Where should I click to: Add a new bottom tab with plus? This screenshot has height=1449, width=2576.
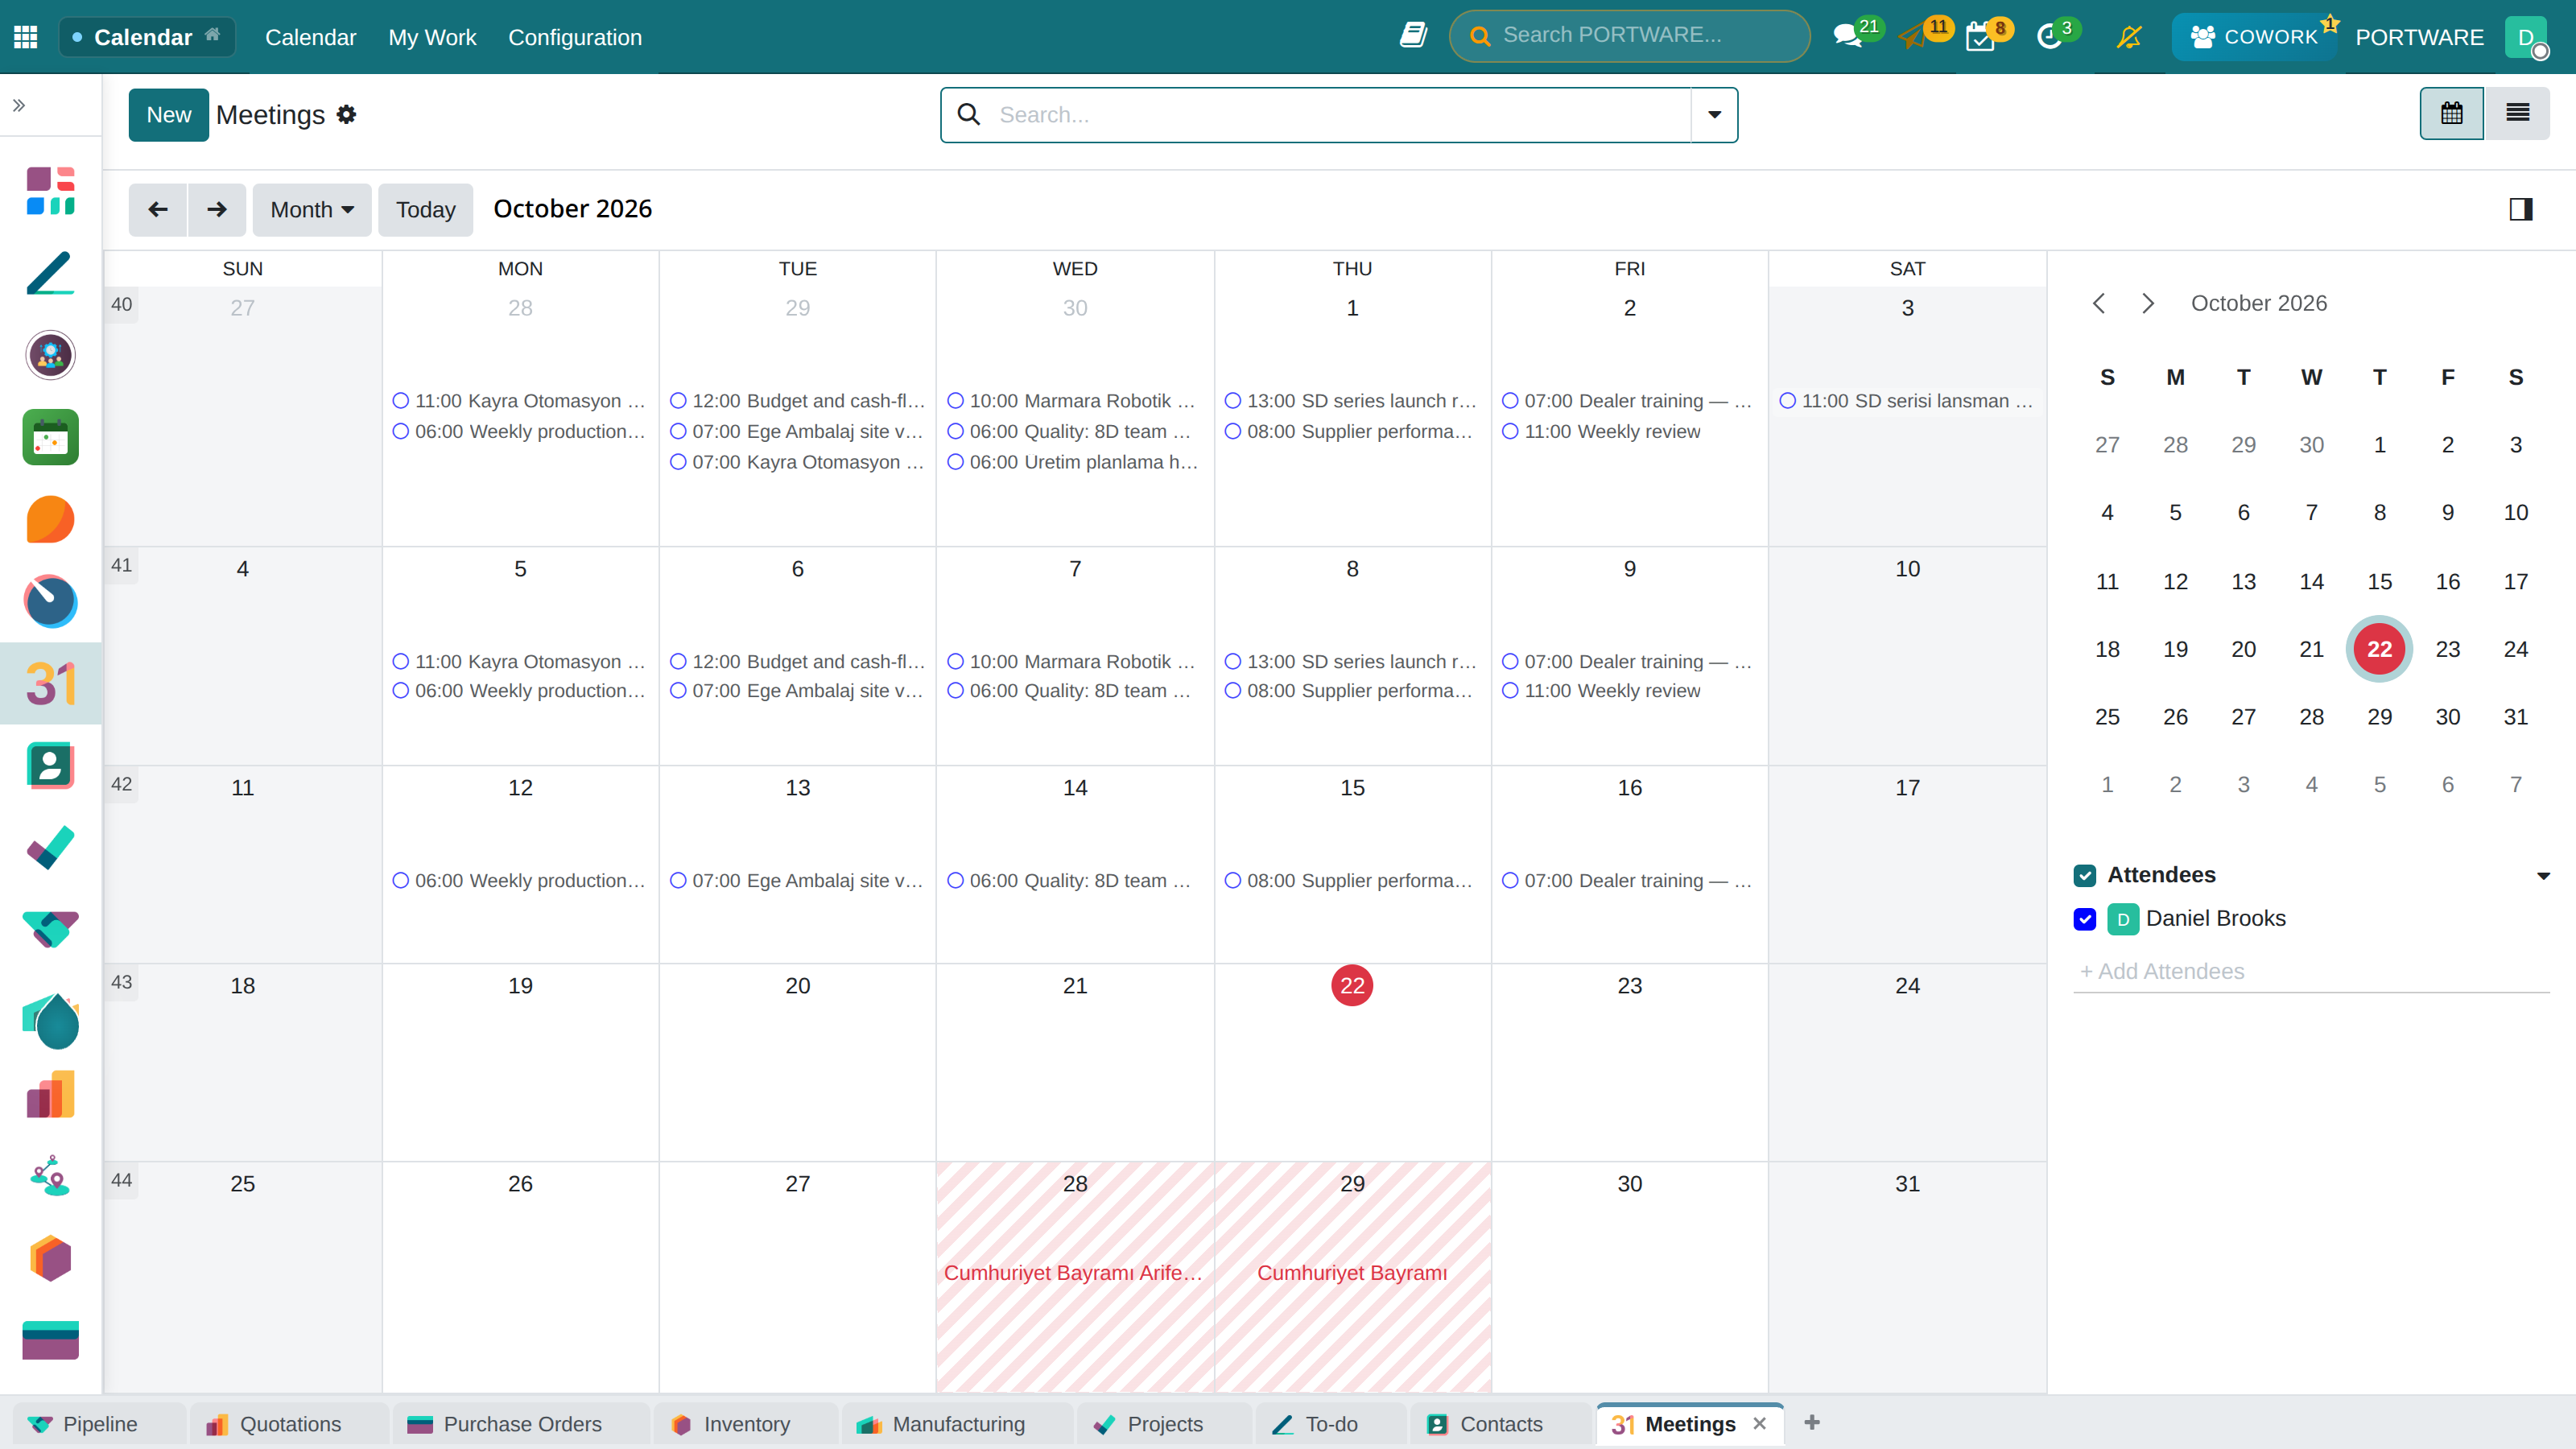[1811, 1422]
